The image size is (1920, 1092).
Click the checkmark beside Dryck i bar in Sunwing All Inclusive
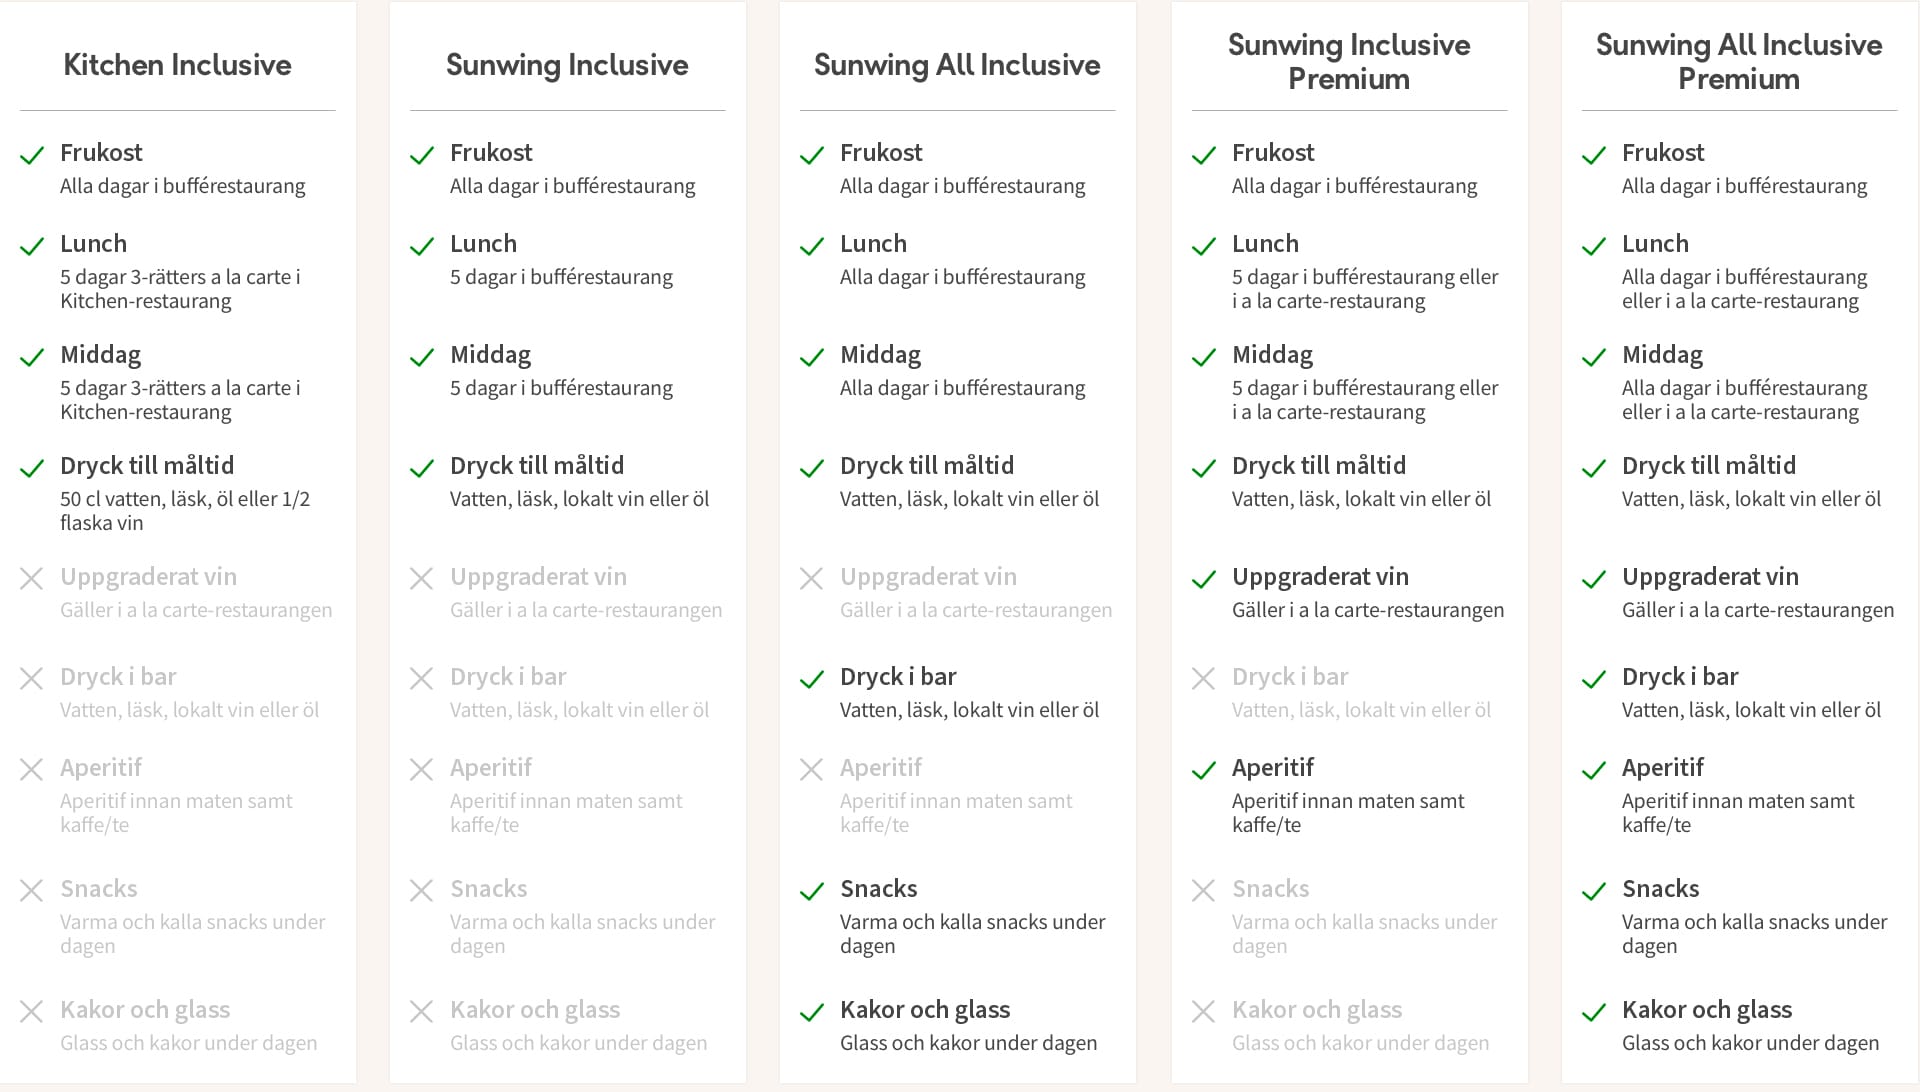click(x=812, y=680)
